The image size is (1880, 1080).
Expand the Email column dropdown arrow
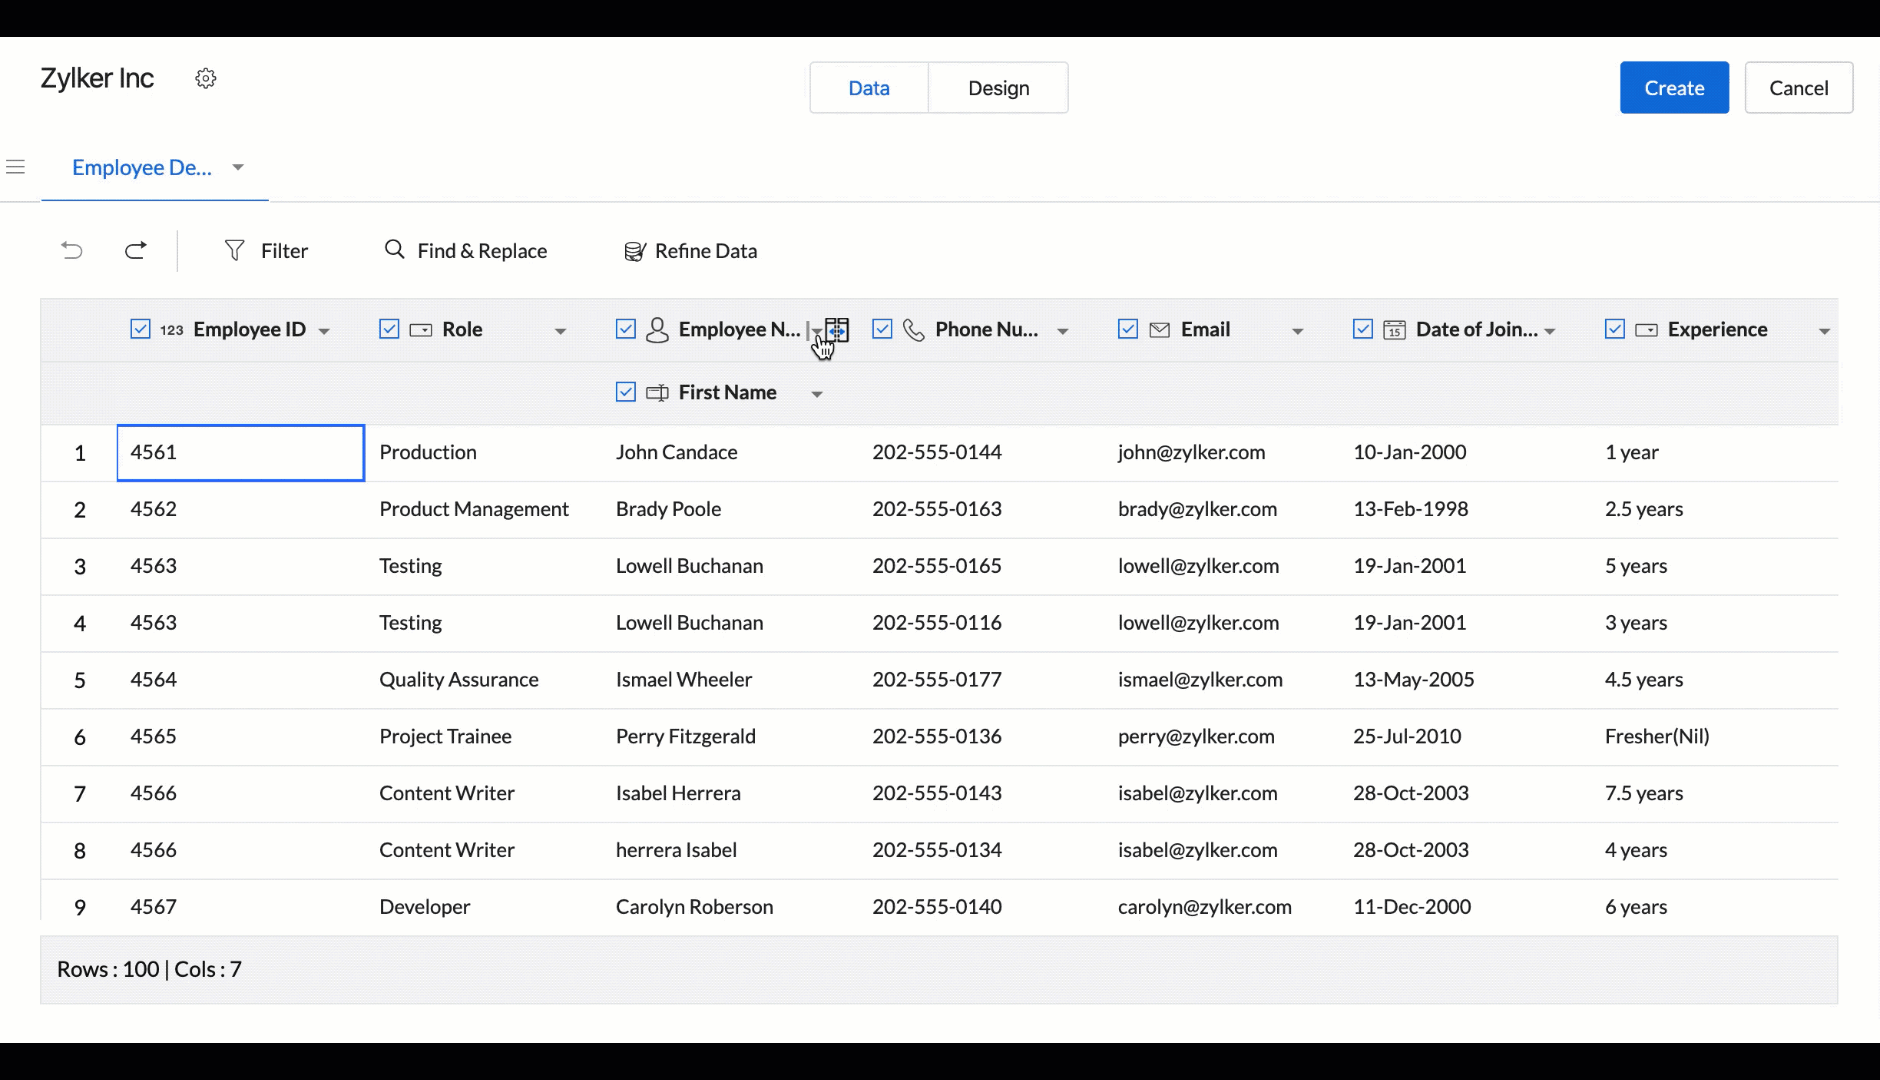pyautogui.click(x=1297, y=331)
